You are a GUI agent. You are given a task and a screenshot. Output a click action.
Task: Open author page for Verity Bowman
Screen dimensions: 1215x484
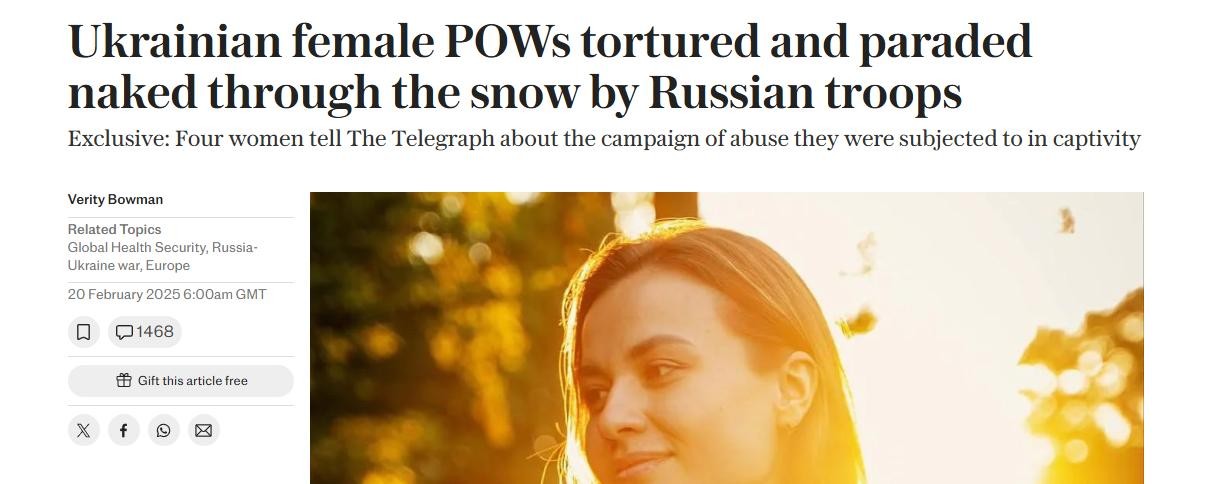tap(115, 199)
